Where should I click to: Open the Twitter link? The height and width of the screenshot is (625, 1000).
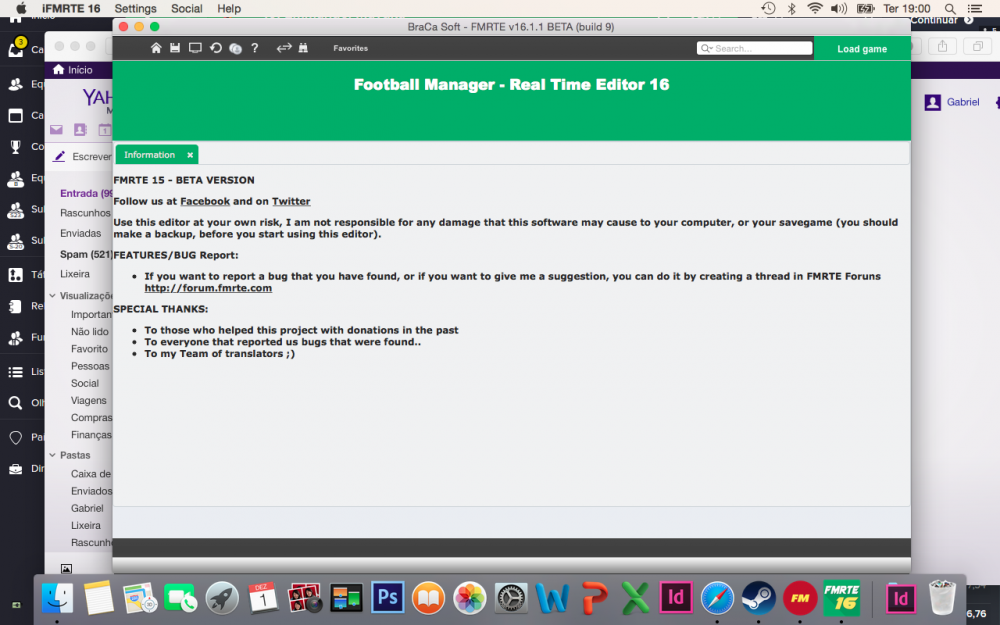291,202
